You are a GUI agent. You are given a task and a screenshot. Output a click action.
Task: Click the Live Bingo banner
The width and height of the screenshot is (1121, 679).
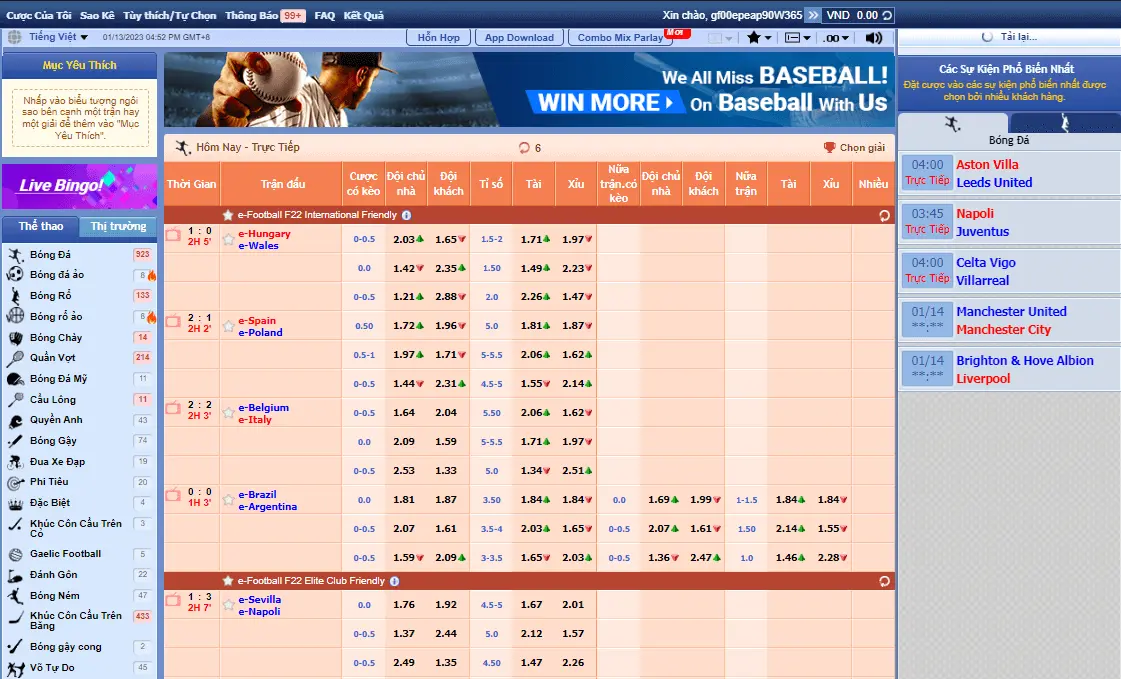tap(79, 186)
